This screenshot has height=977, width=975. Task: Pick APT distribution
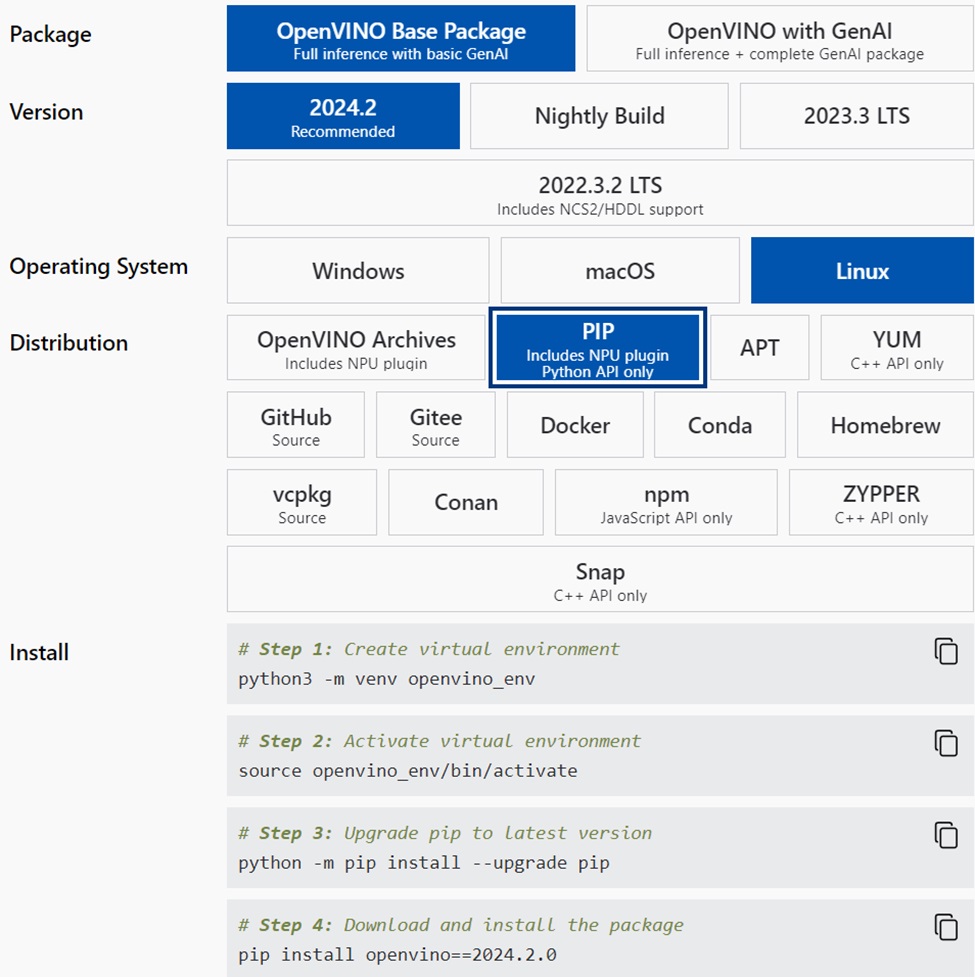click(x=759, y=348)
